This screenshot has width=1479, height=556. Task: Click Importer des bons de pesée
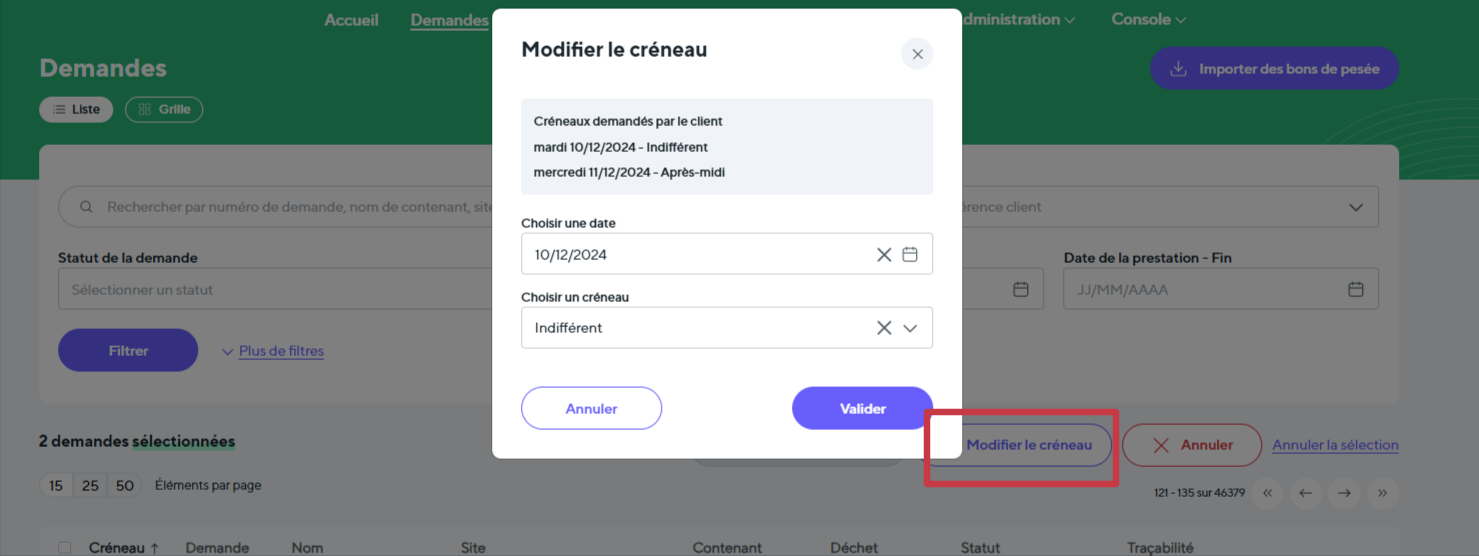(1274, 69)
